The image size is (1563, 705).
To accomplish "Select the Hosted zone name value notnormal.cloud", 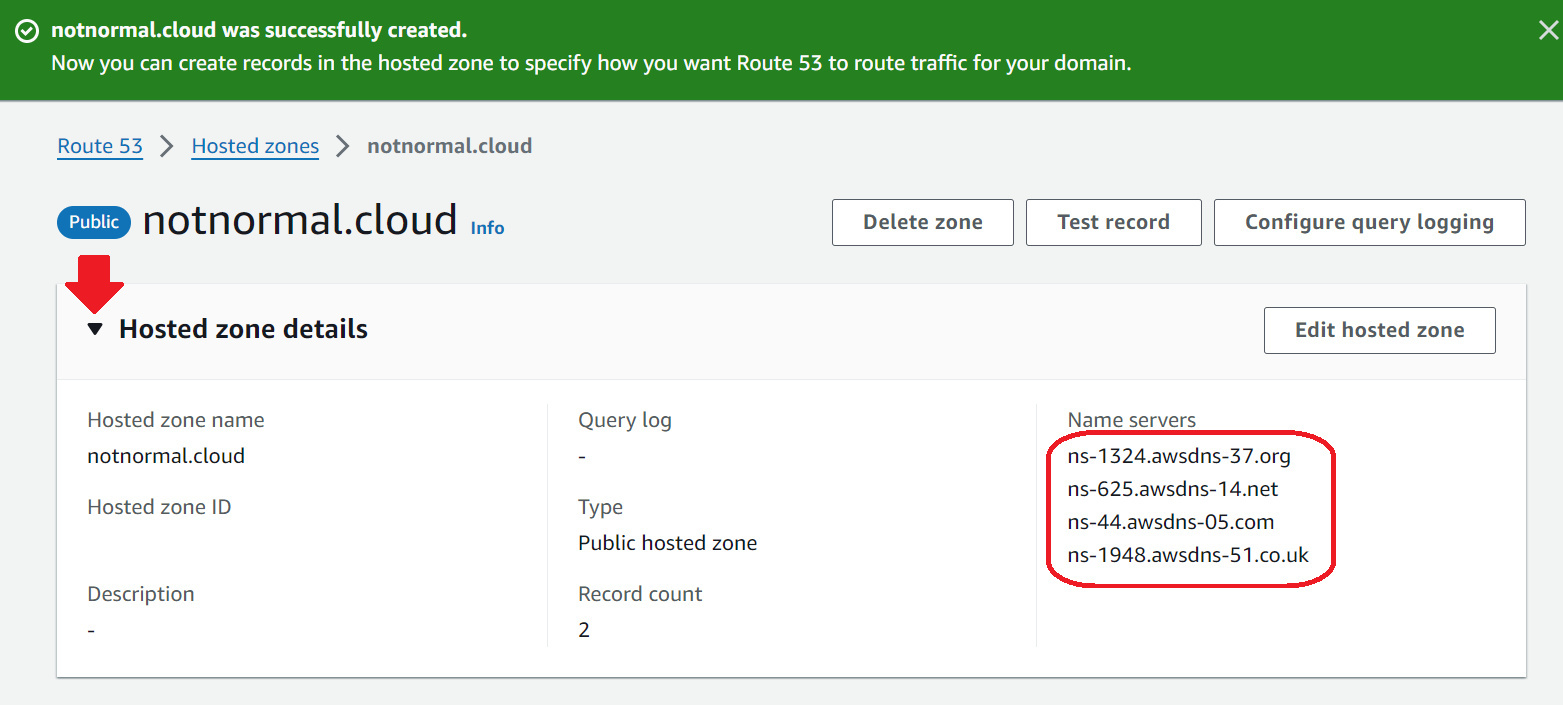I will click(166, 455).
